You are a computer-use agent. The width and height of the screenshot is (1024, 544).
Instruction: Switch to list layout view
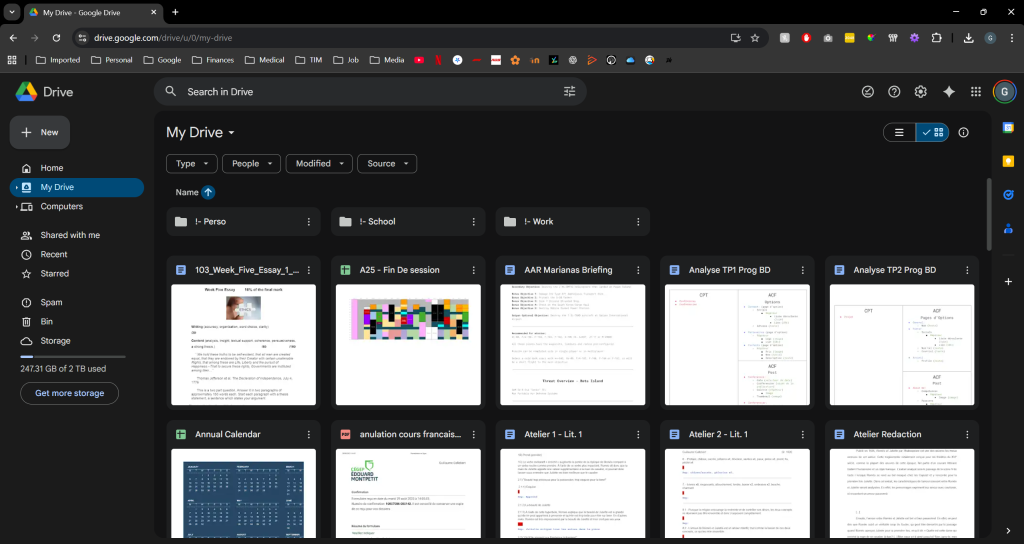pyautogui.click(x=899, y=132)
